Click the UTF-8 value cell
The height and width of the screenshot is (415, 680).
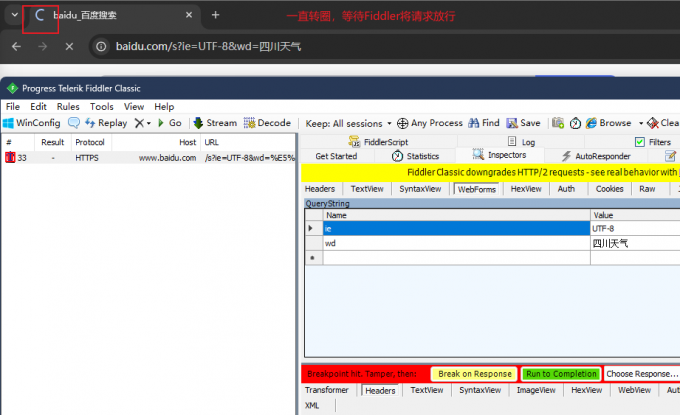(x=635, y=229)
